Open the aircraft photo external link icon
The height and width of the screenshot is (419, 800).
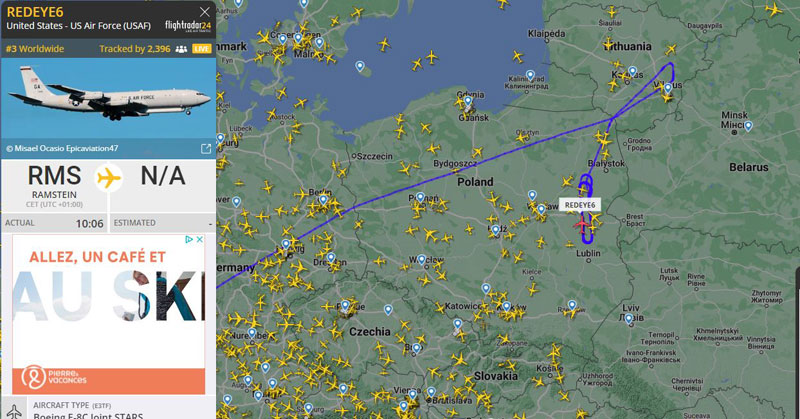click(206, 149)
